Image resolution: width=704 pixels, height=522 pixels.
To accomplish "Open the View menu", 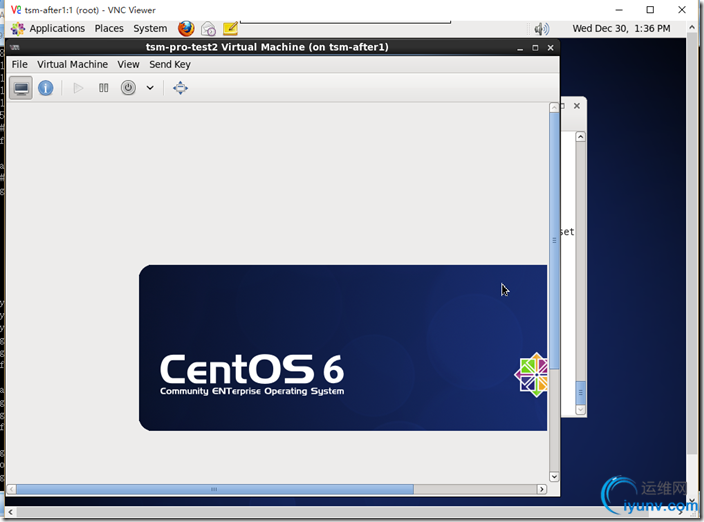I will pyautogui.click(x=128, y=64).
